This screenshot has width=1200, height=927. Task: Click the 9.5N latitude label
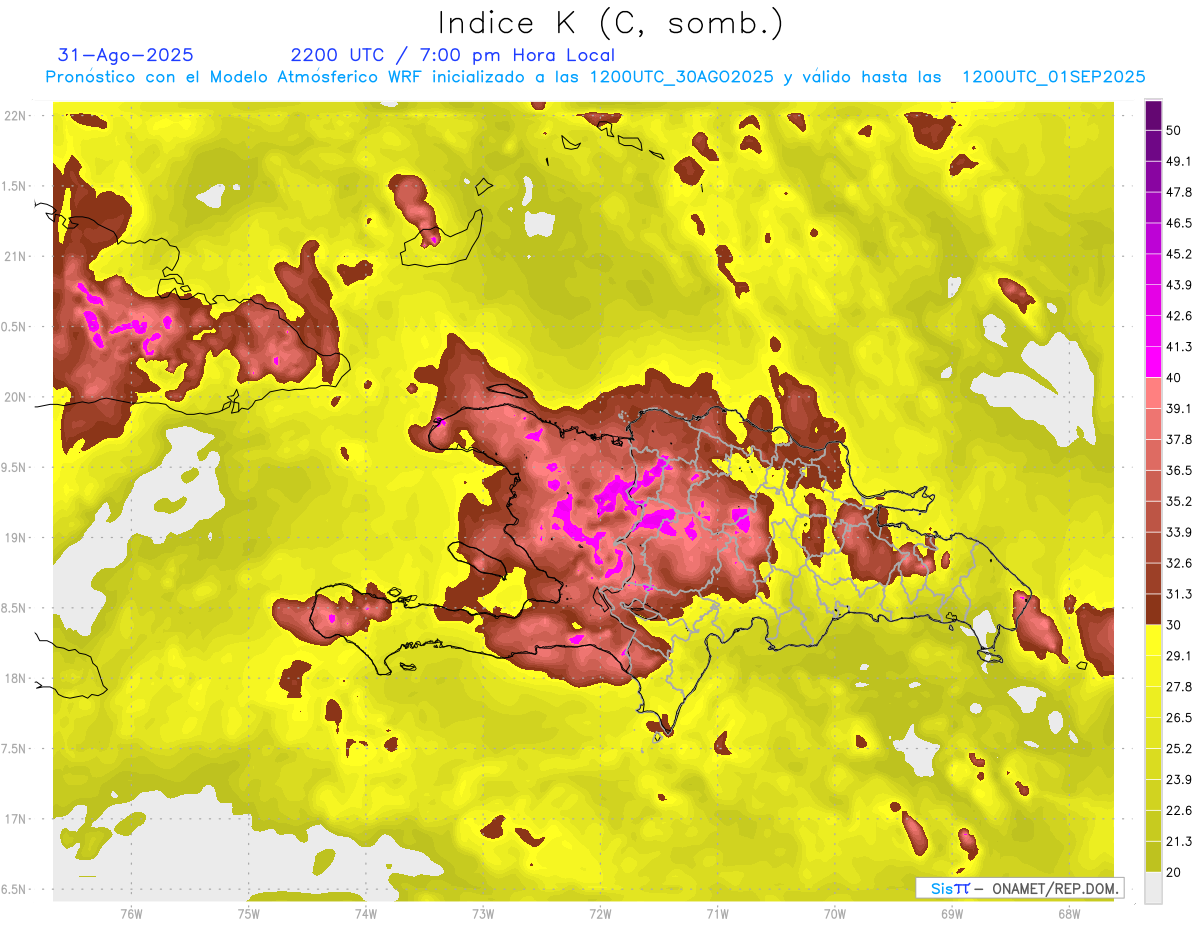pos(15,467)
